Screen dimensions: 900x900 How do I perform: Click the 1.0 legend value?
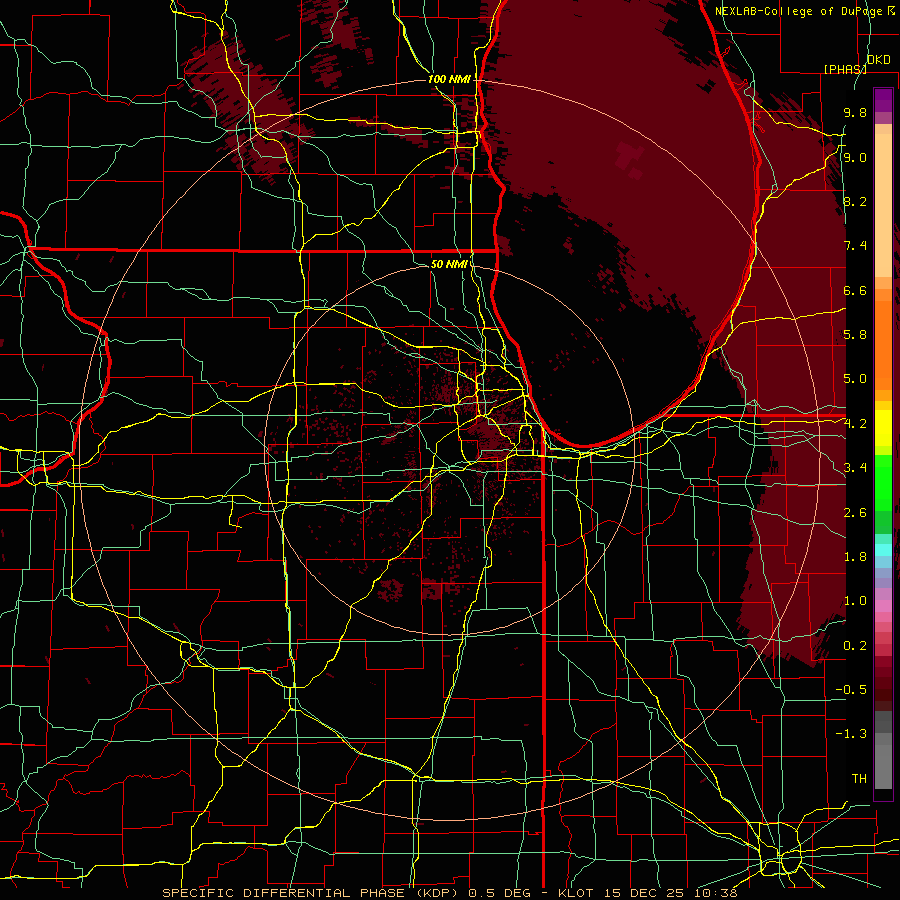click(x=855, y=602)
